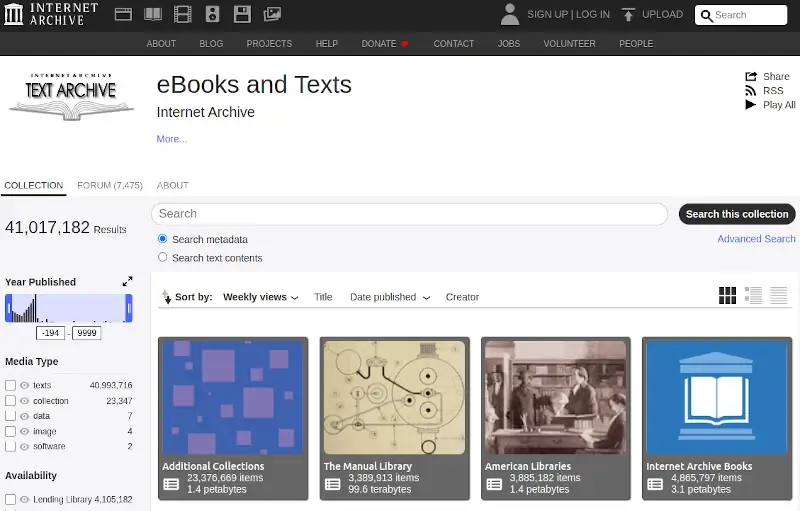Screen dimensions: 800x511
Task: Toggle sort direction arrows icon
Action: click(166, 297)
